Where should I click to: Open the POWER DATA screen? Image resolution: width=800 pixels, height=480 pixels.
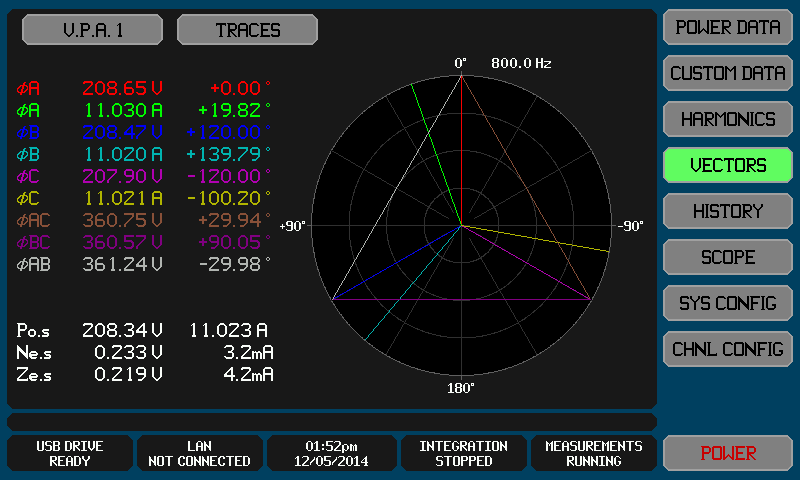click(x=728, y=28)
